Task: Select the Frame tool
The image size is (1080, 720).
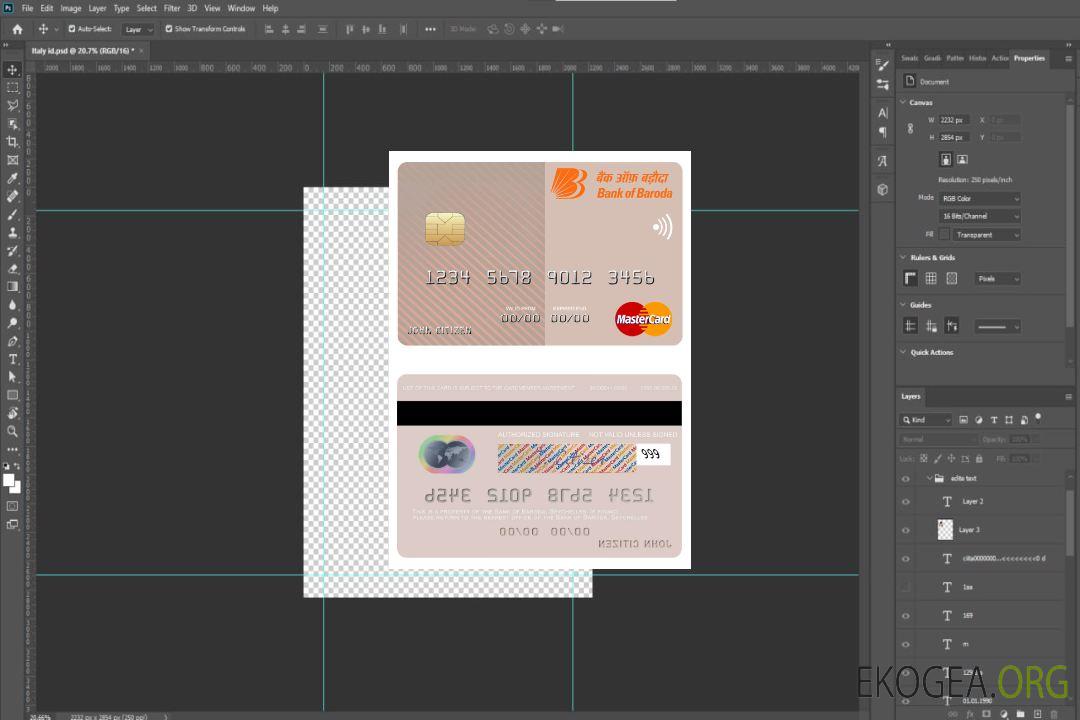Action: [x=12, y=160]
